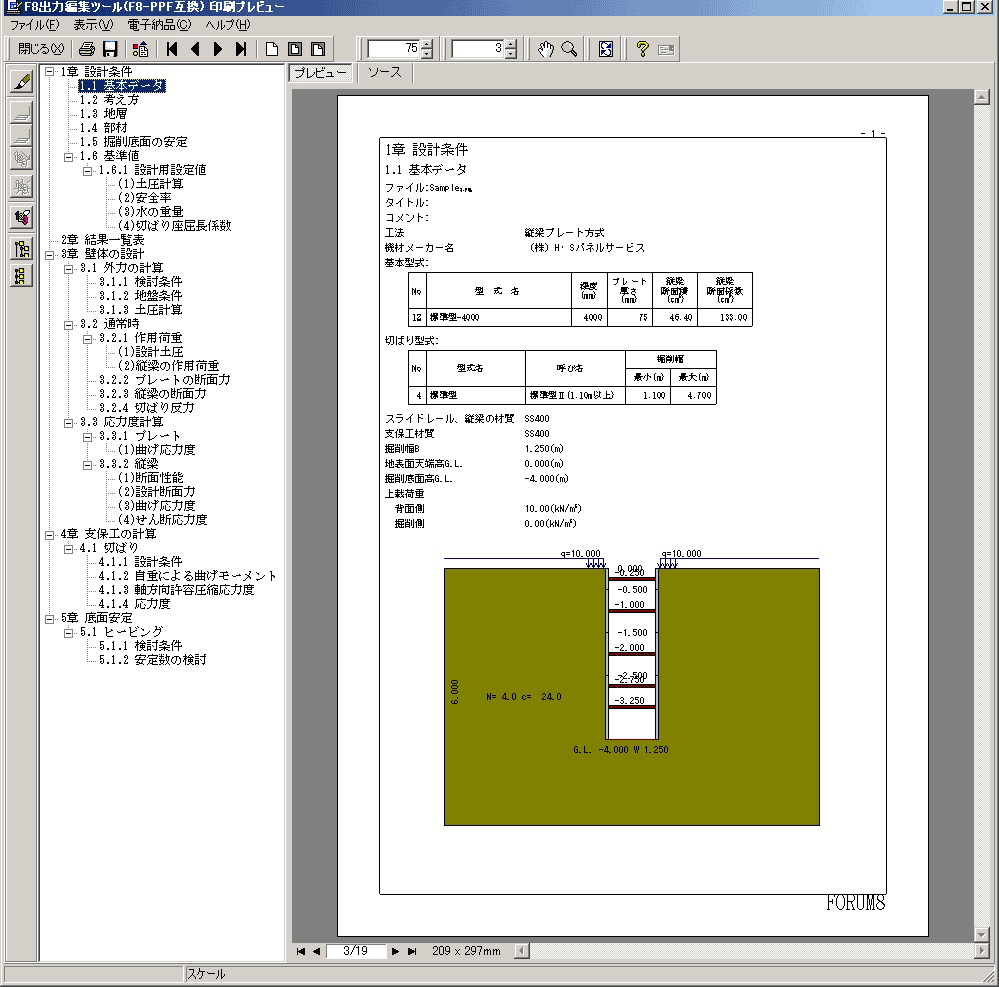Collapse the 3章 壁体の設計 node

point(50,254)
